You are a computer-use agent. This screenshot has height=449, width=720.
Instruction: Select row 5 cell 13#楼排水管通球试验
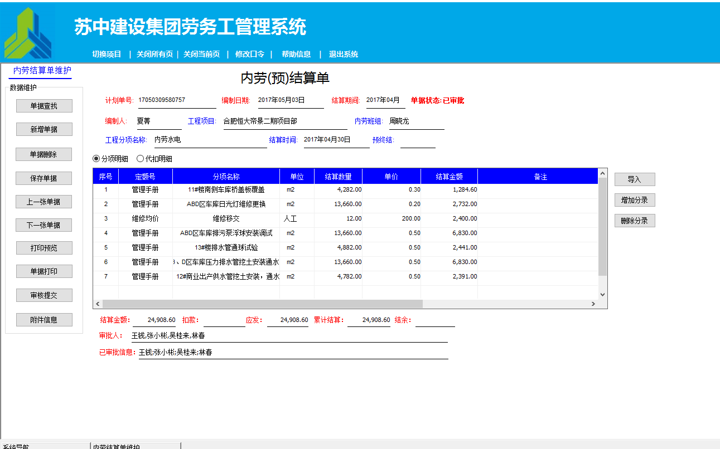point(226,247)
